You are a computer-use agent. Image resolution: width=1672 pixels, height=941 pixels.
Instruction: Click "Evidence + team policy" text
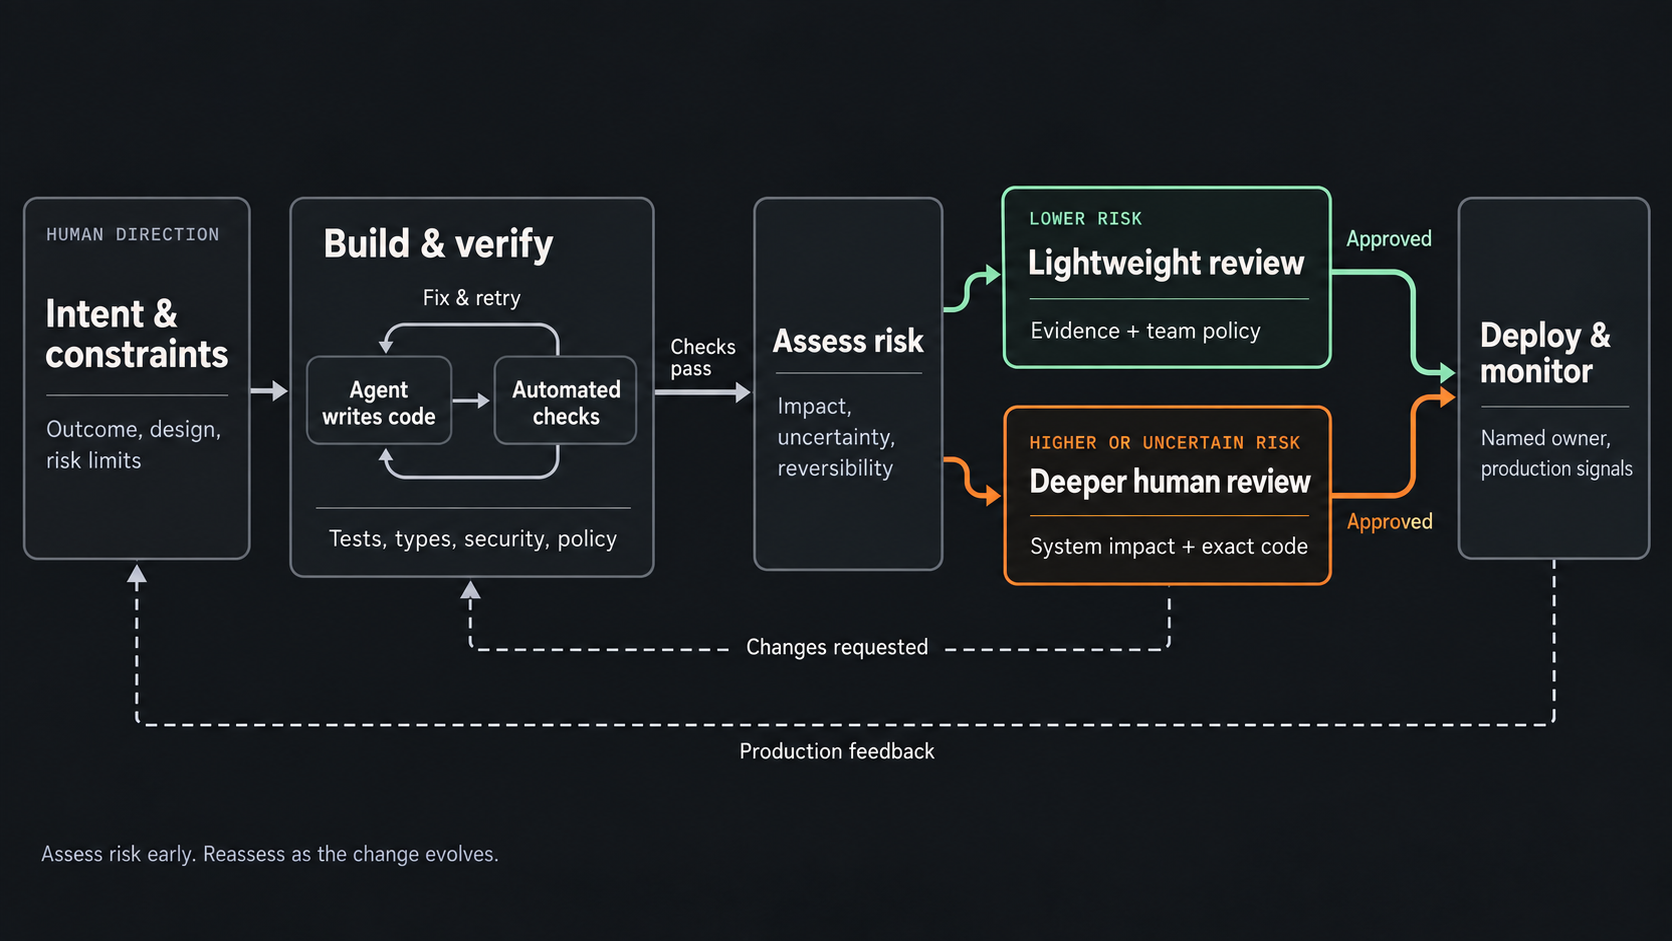click(x=1145, y=331)
